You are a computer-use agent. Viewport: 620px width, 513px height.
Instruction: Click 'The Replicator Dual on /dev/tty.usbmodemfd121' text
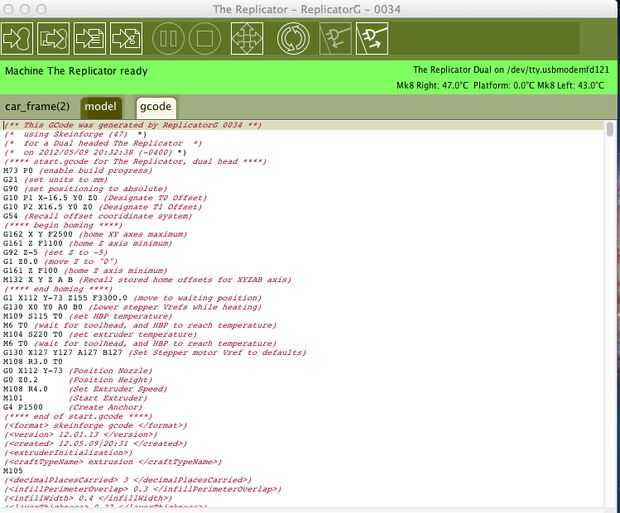(511, 70)
